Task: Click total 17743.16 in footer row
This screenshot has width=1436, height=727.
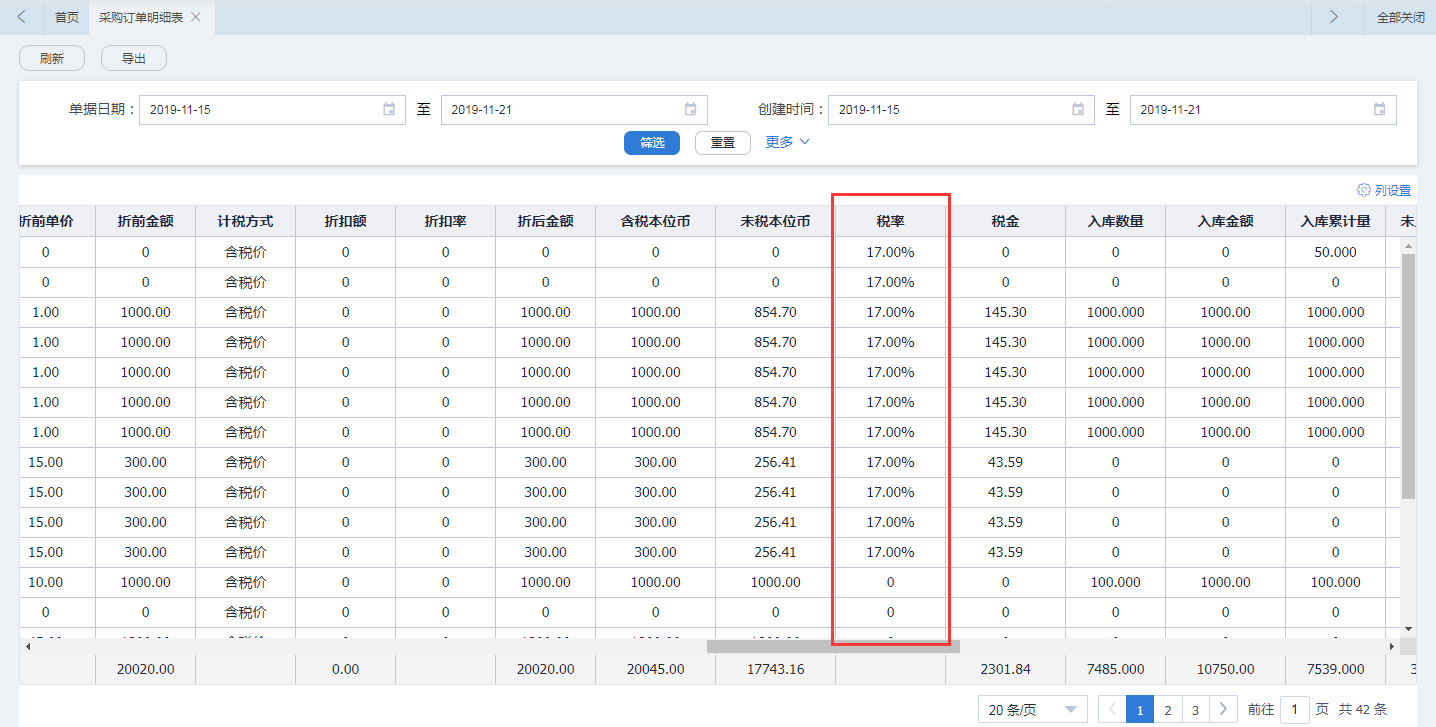Action: coord(776,669)
